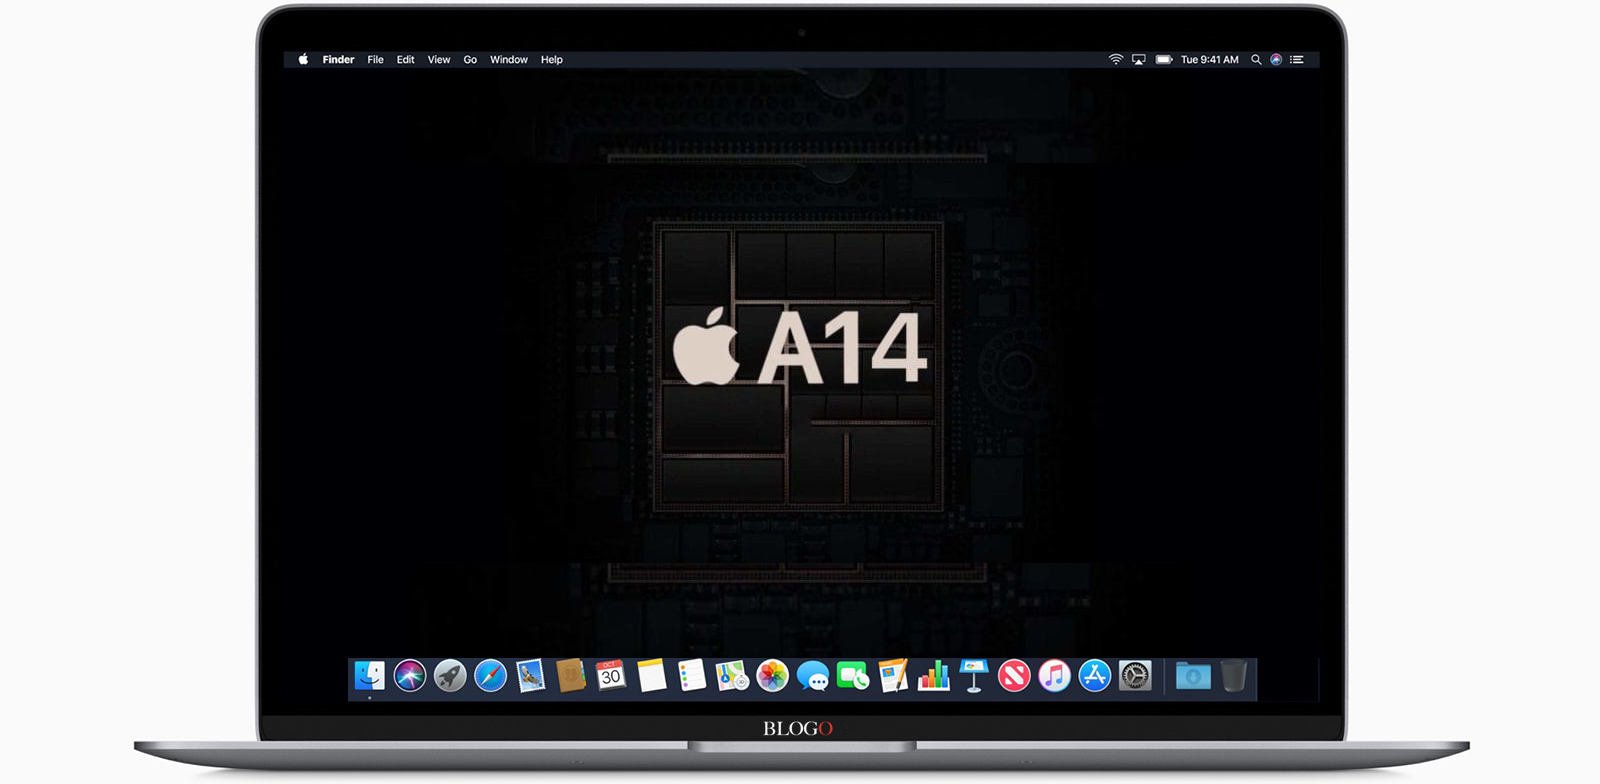The height and width of the screenshot is (784, 1600).
Task: Open AirPlay display menu icon
Action: [1139, 60]
